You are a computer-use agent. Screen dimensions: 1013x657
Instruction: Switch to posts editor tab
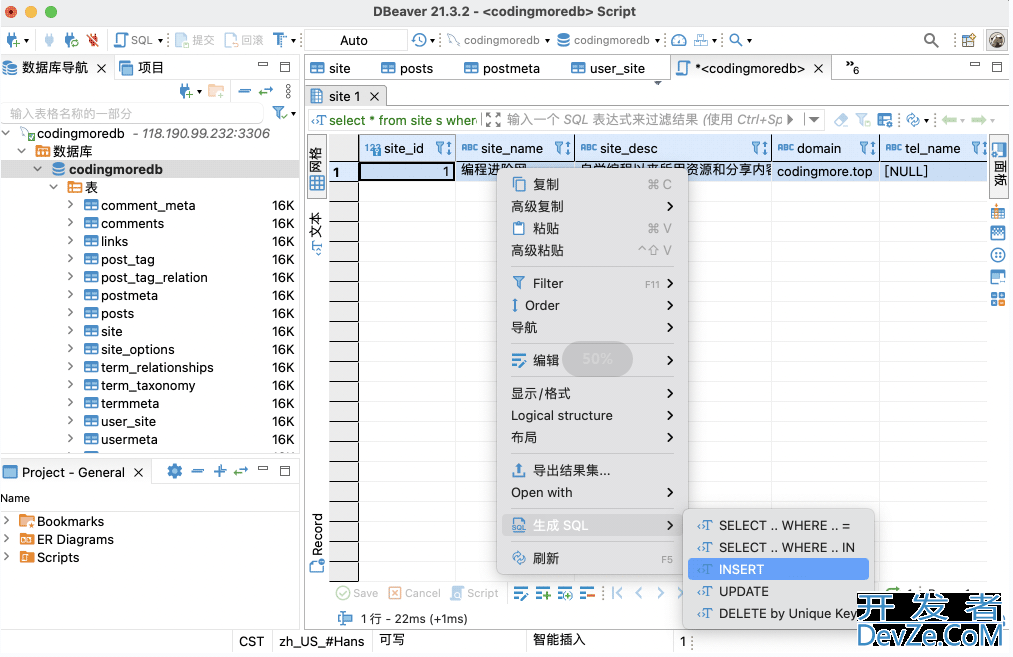[407, 68]
